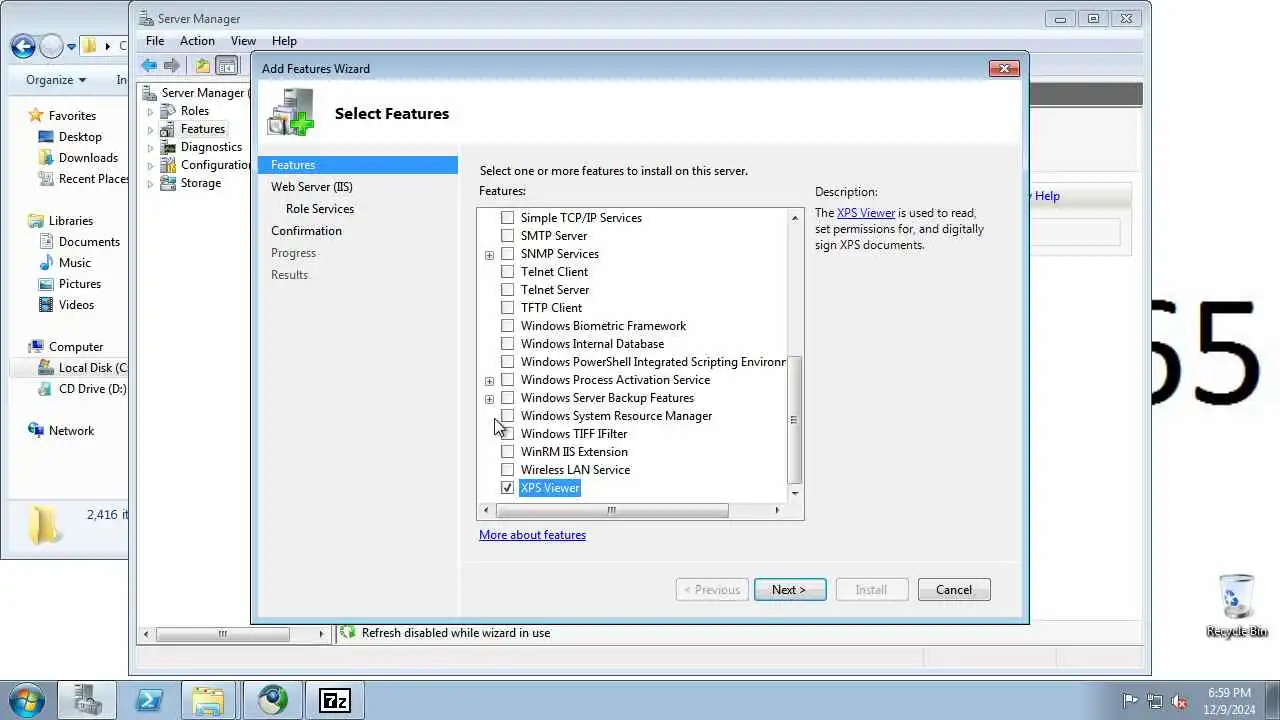Check Windows Biometric Framework checkbox
1280x720 pixels.
click(507, 325)
